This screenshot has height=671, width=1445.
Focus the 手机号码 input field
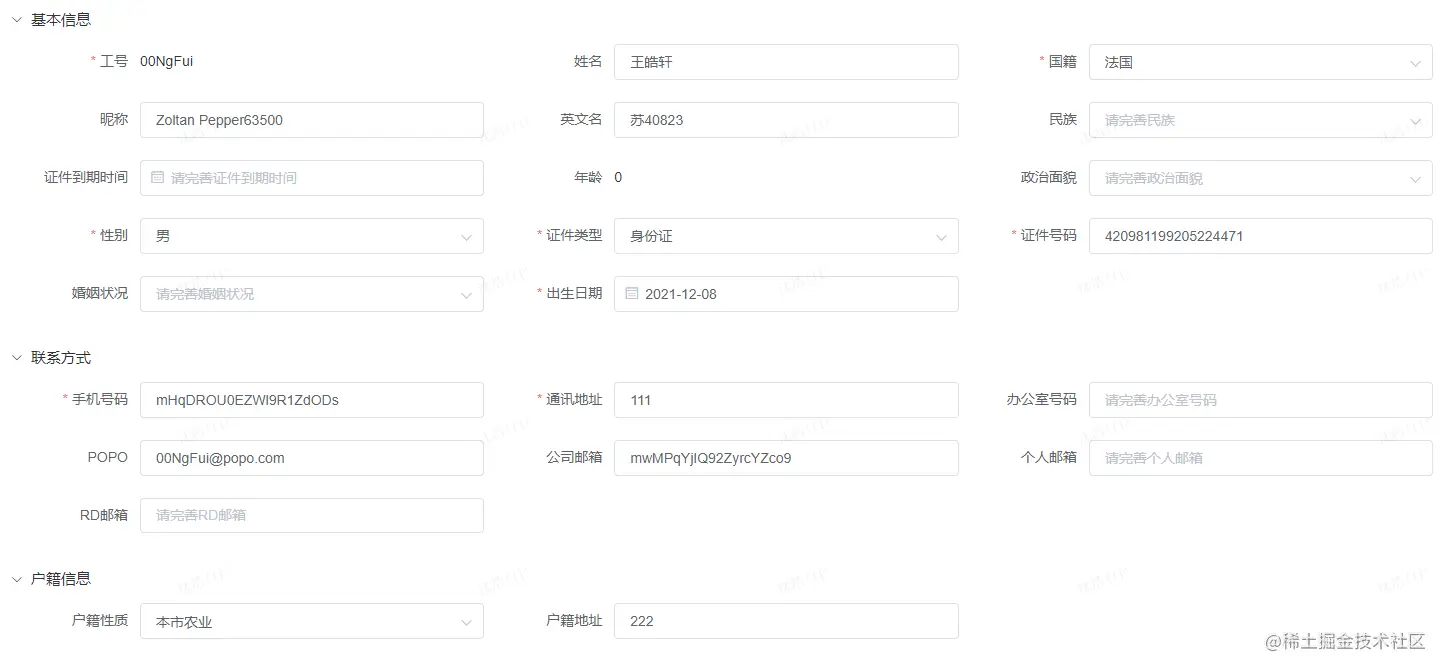312,400
